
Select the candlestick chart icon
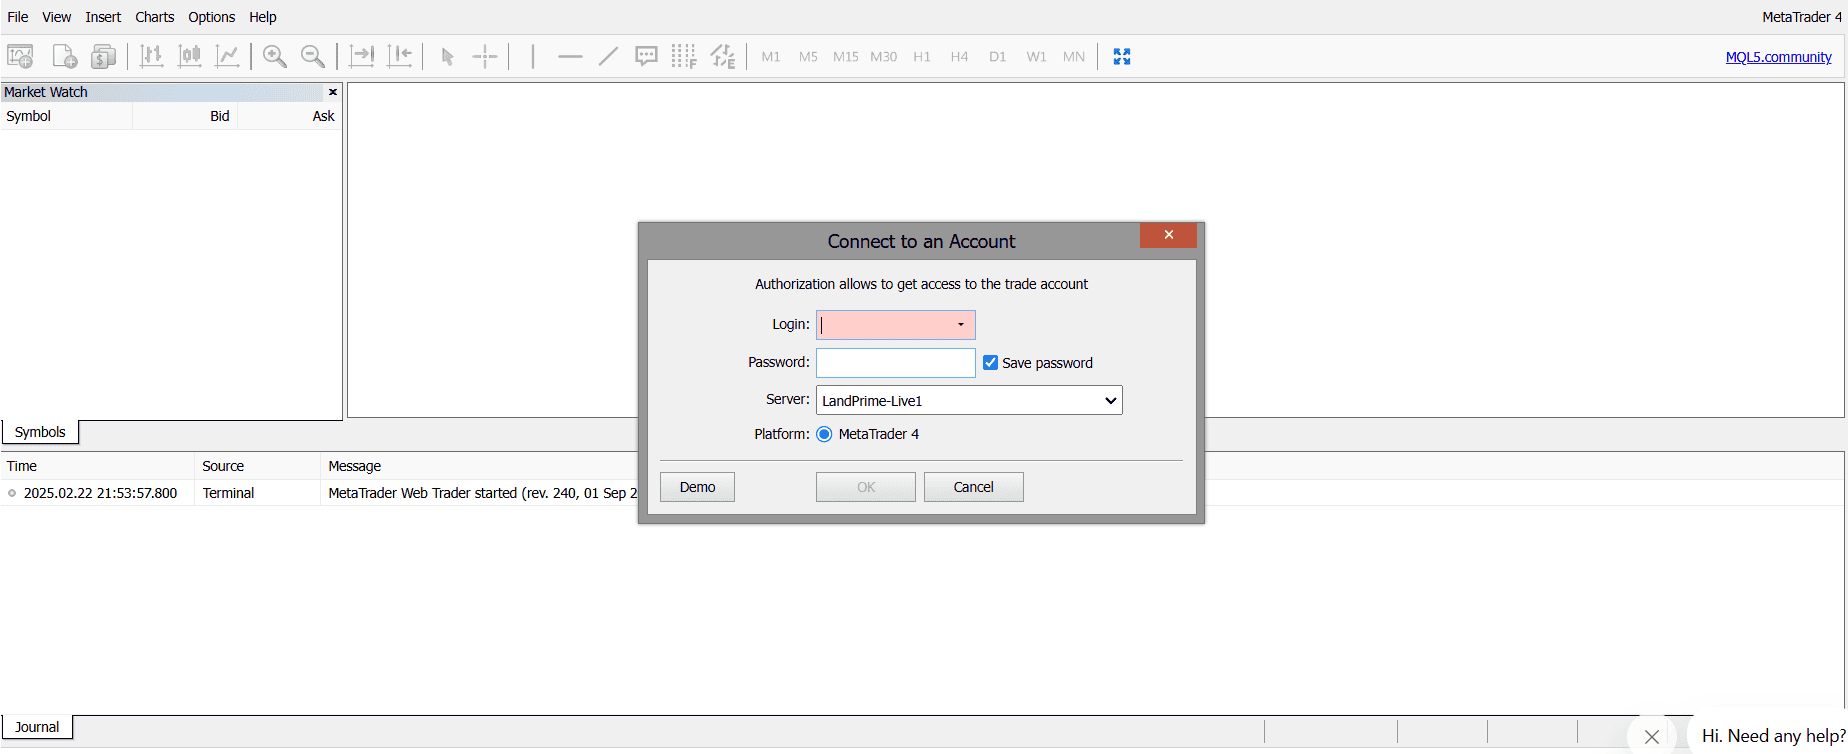click(190, 57)
